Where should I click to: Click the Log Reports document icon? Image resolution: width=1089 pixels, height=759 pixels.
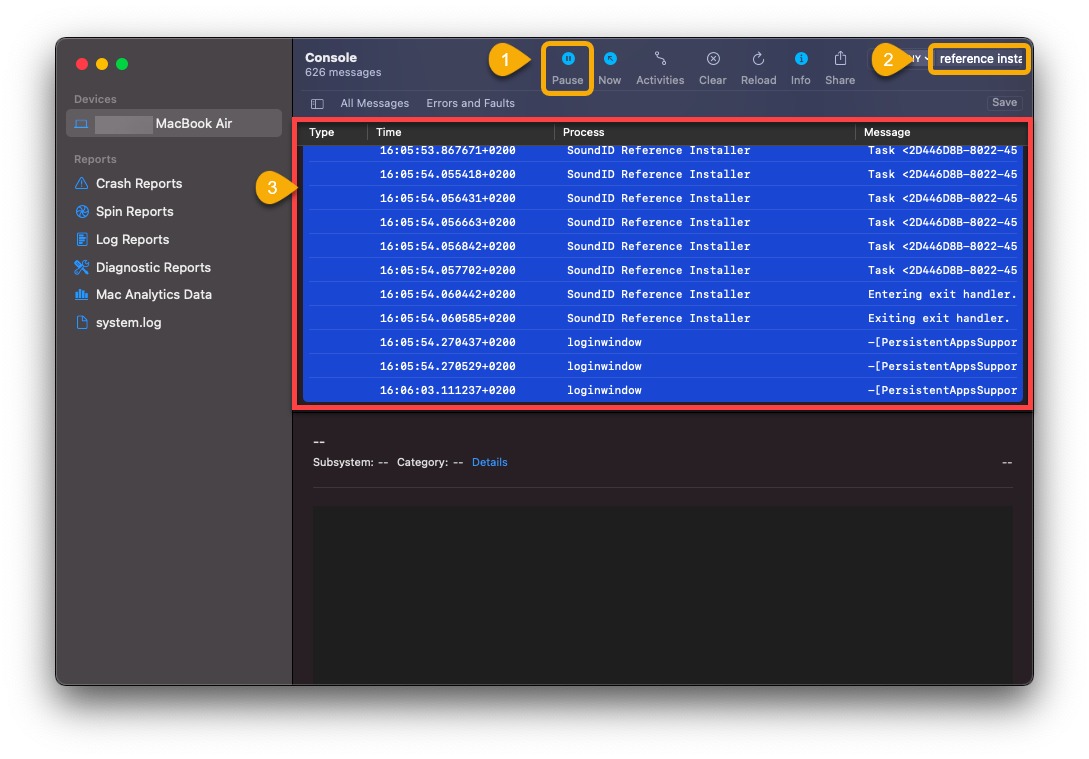tap(81, 240)
